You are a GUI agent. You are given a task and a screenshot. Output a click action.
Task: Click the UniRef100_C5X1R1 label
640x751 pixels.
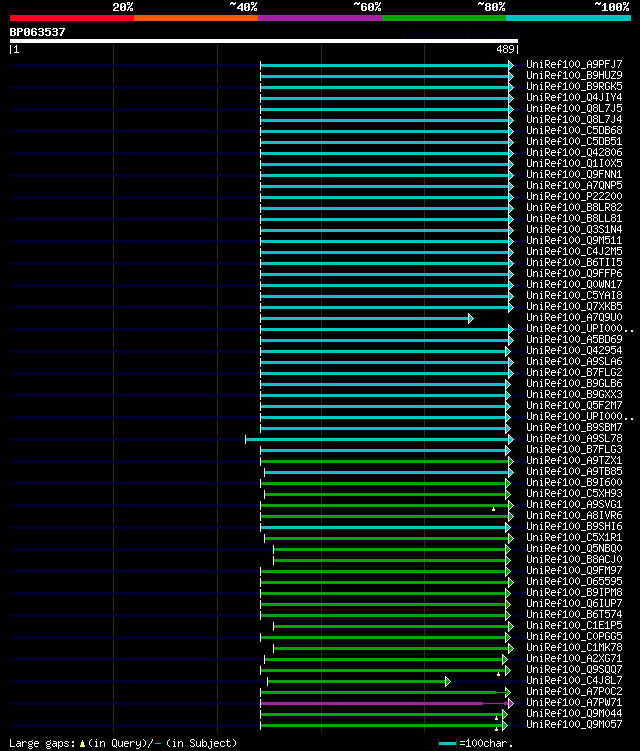click(x=574, y=538)
